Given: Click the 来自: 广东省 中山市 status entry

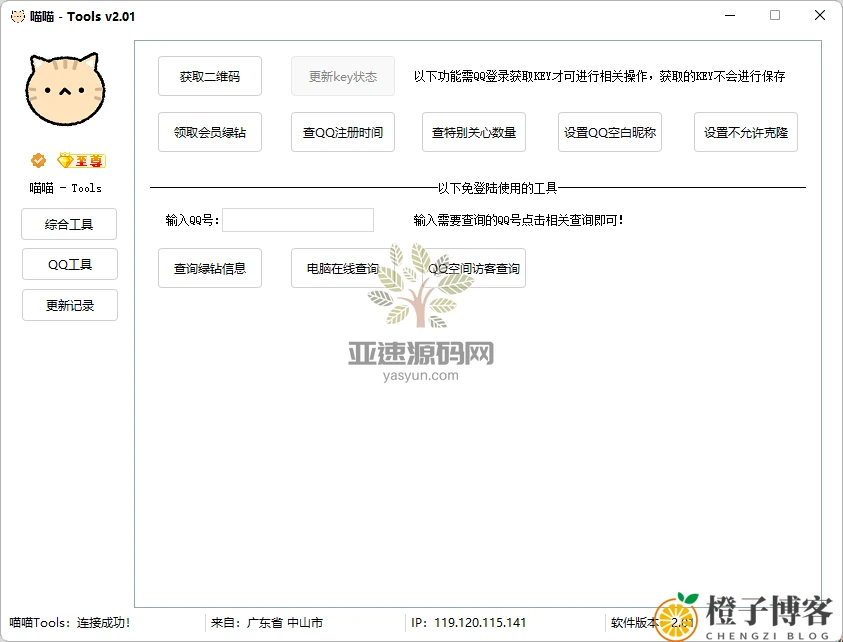Looking at the screenshot, I should 267,623.
